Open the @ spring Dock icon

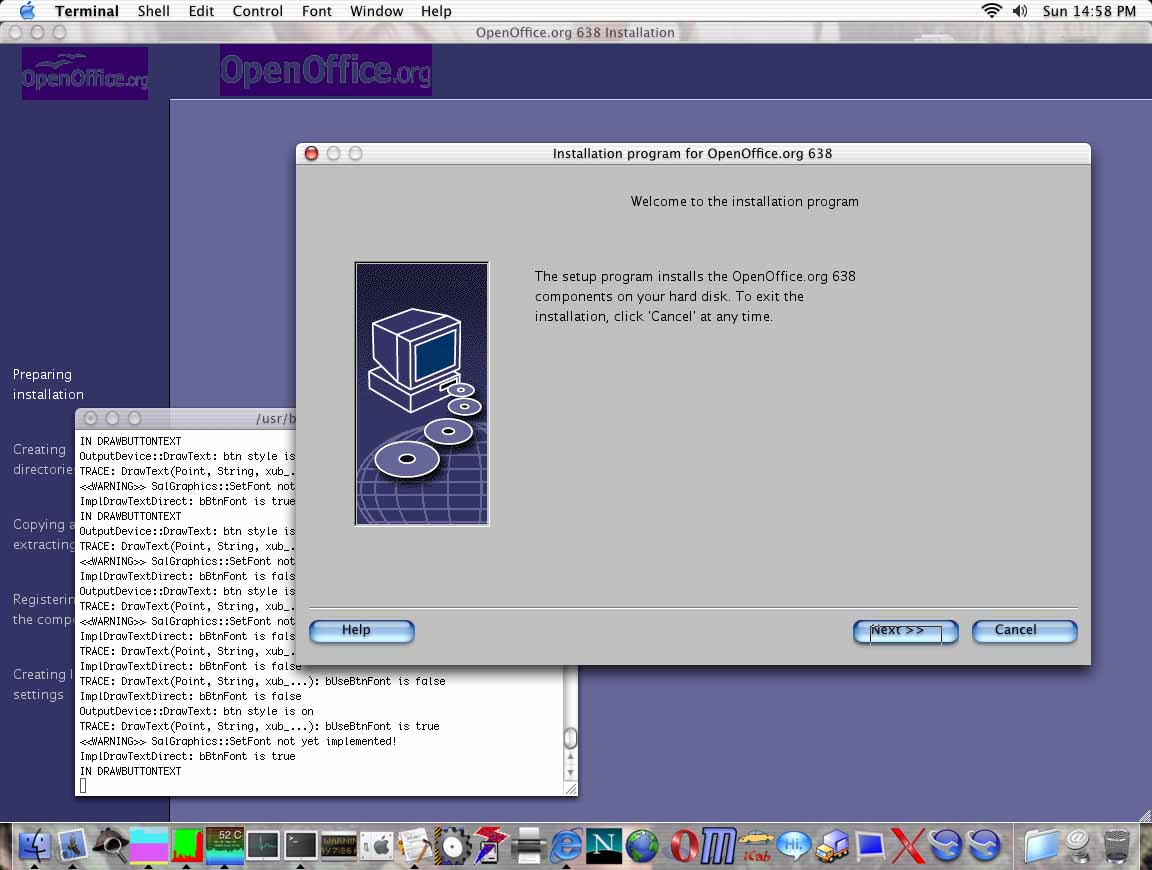click(1078, 845)
